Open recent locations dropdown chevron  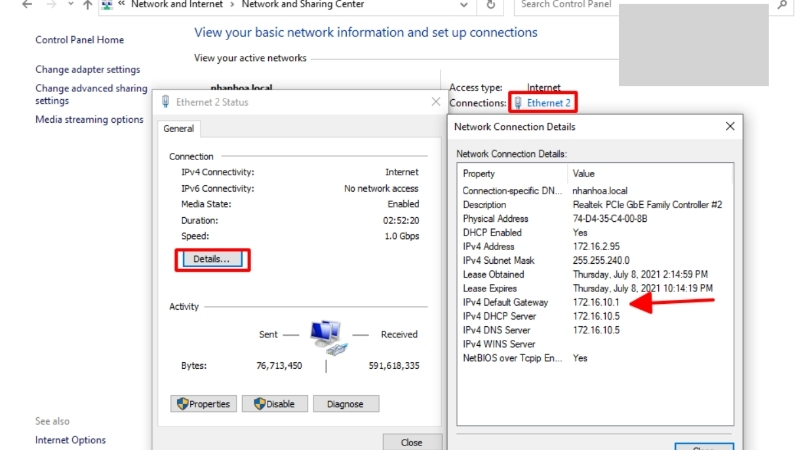click(70, 4)
